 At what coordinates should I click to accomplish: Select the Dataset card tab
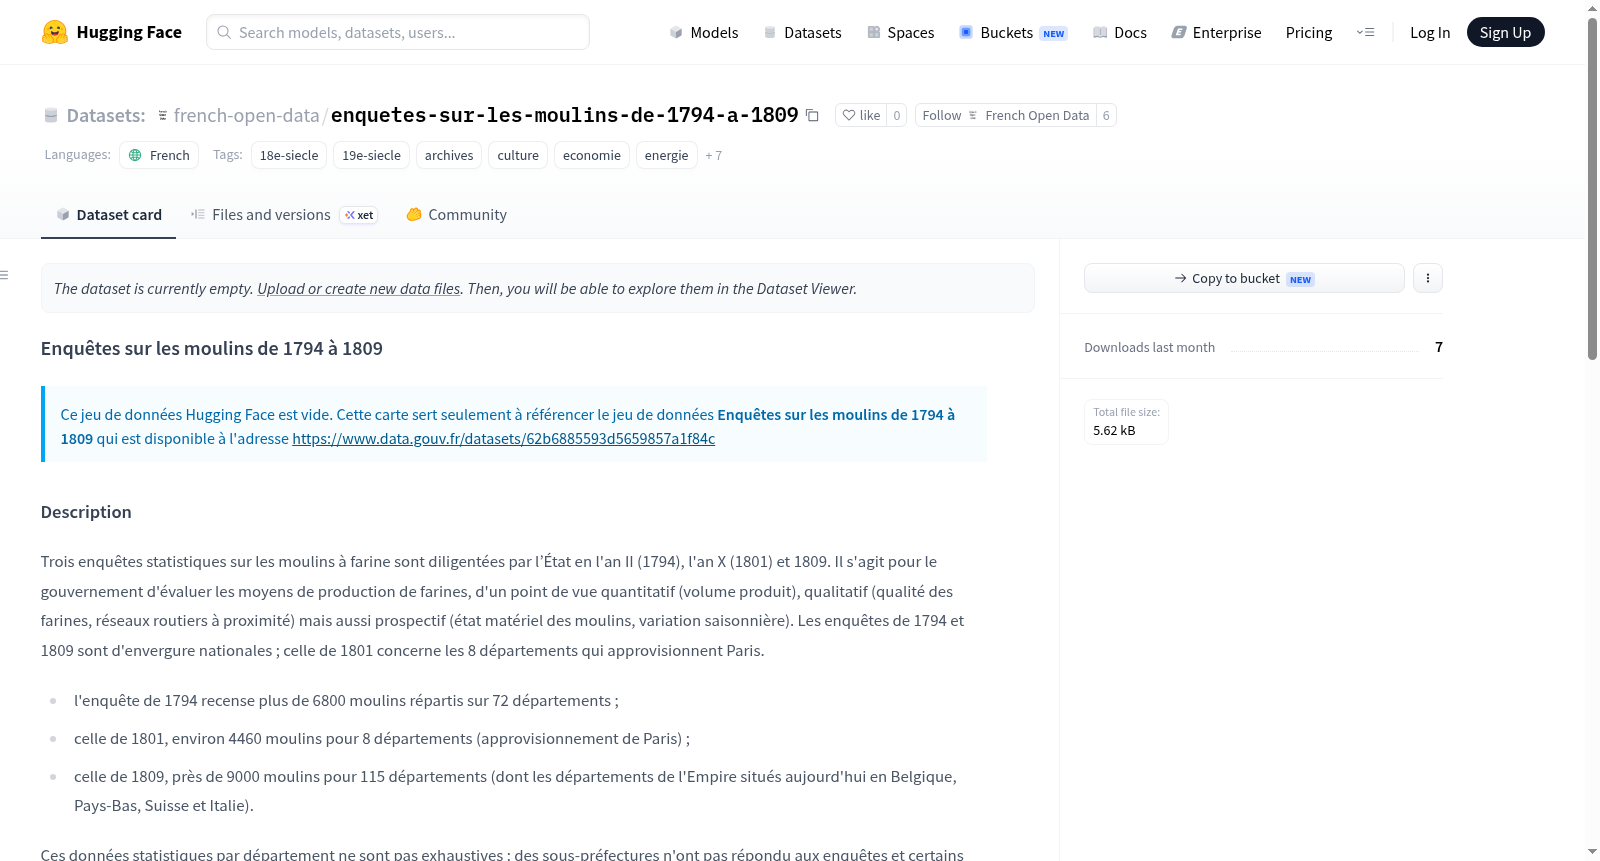coord(108,215)
